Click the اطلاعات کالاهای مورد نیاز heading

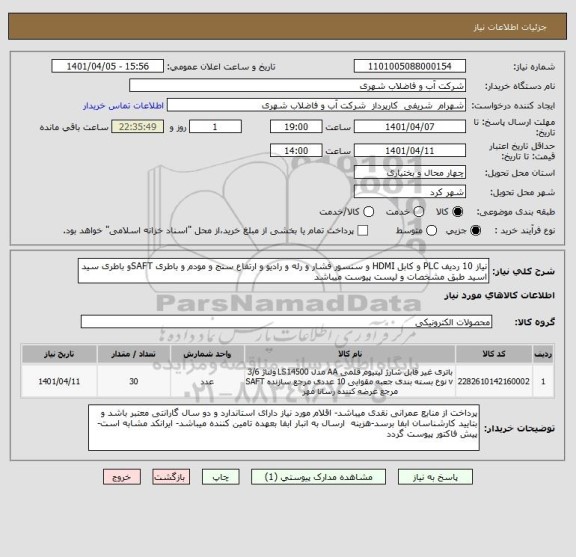click(500, 296)
